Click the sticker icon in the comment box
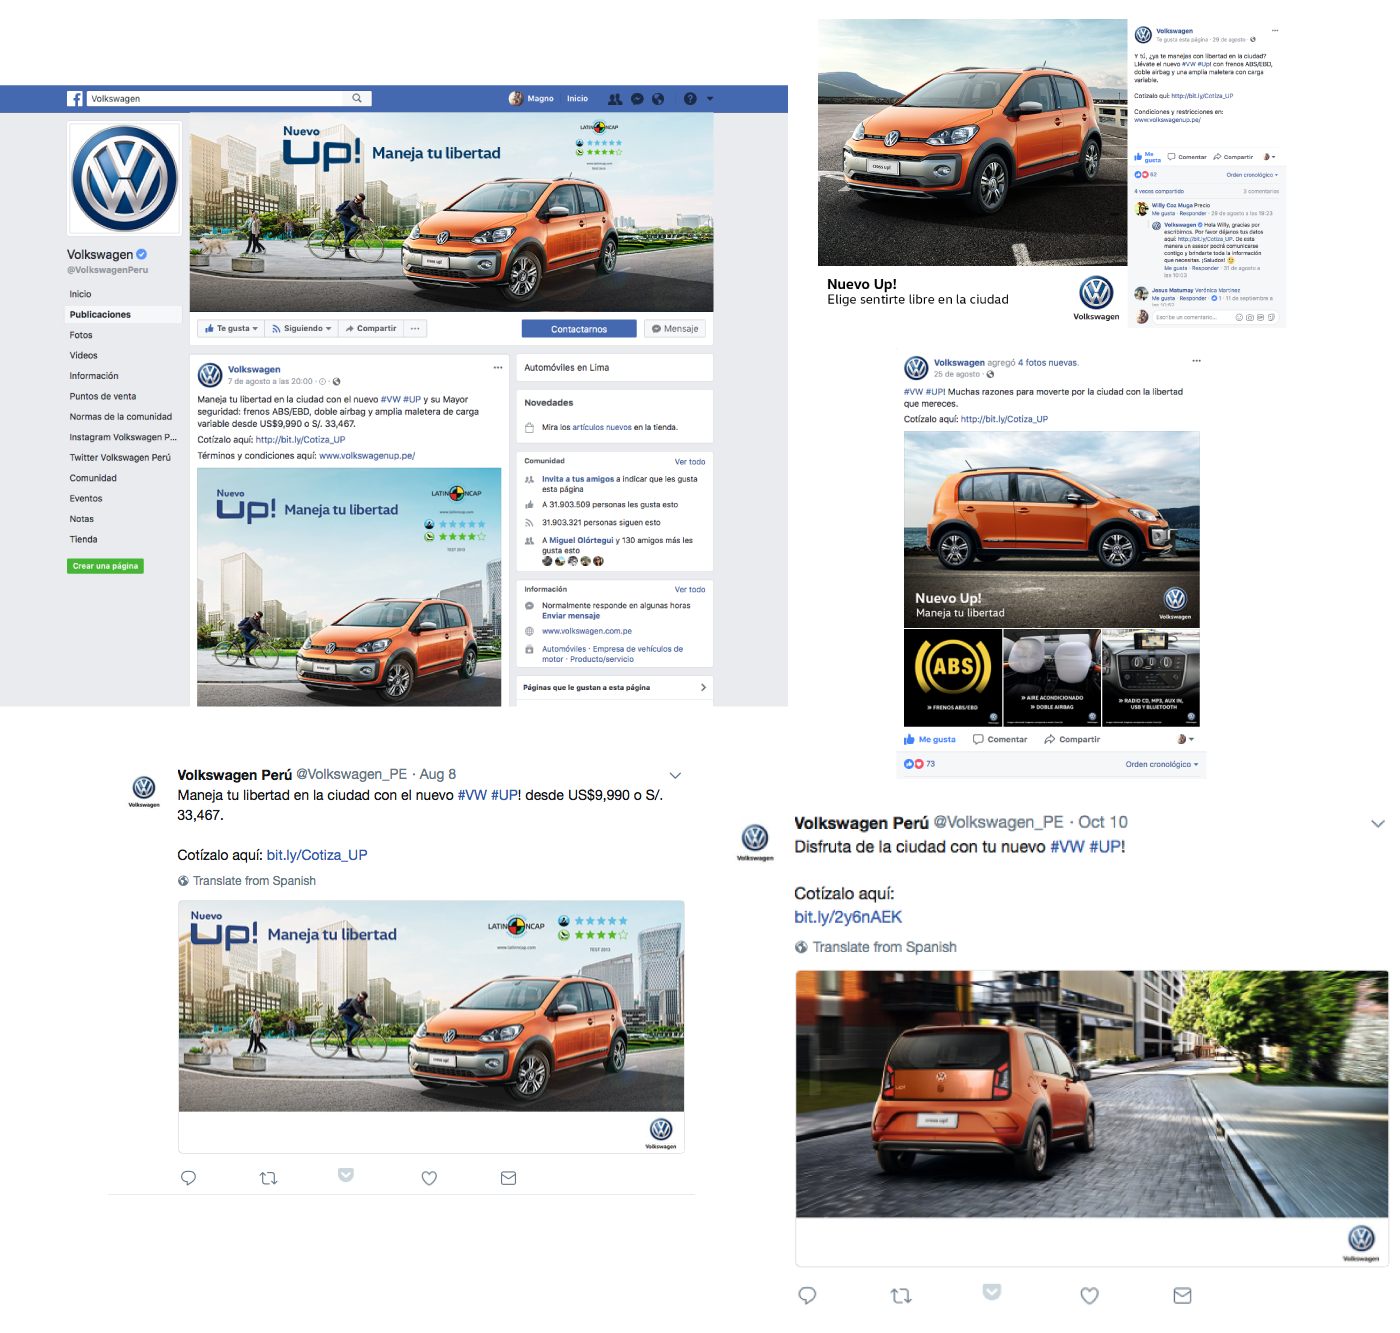Image resolution: width=1400 pixels, height=1333 pixels. tap(1271, 317)
